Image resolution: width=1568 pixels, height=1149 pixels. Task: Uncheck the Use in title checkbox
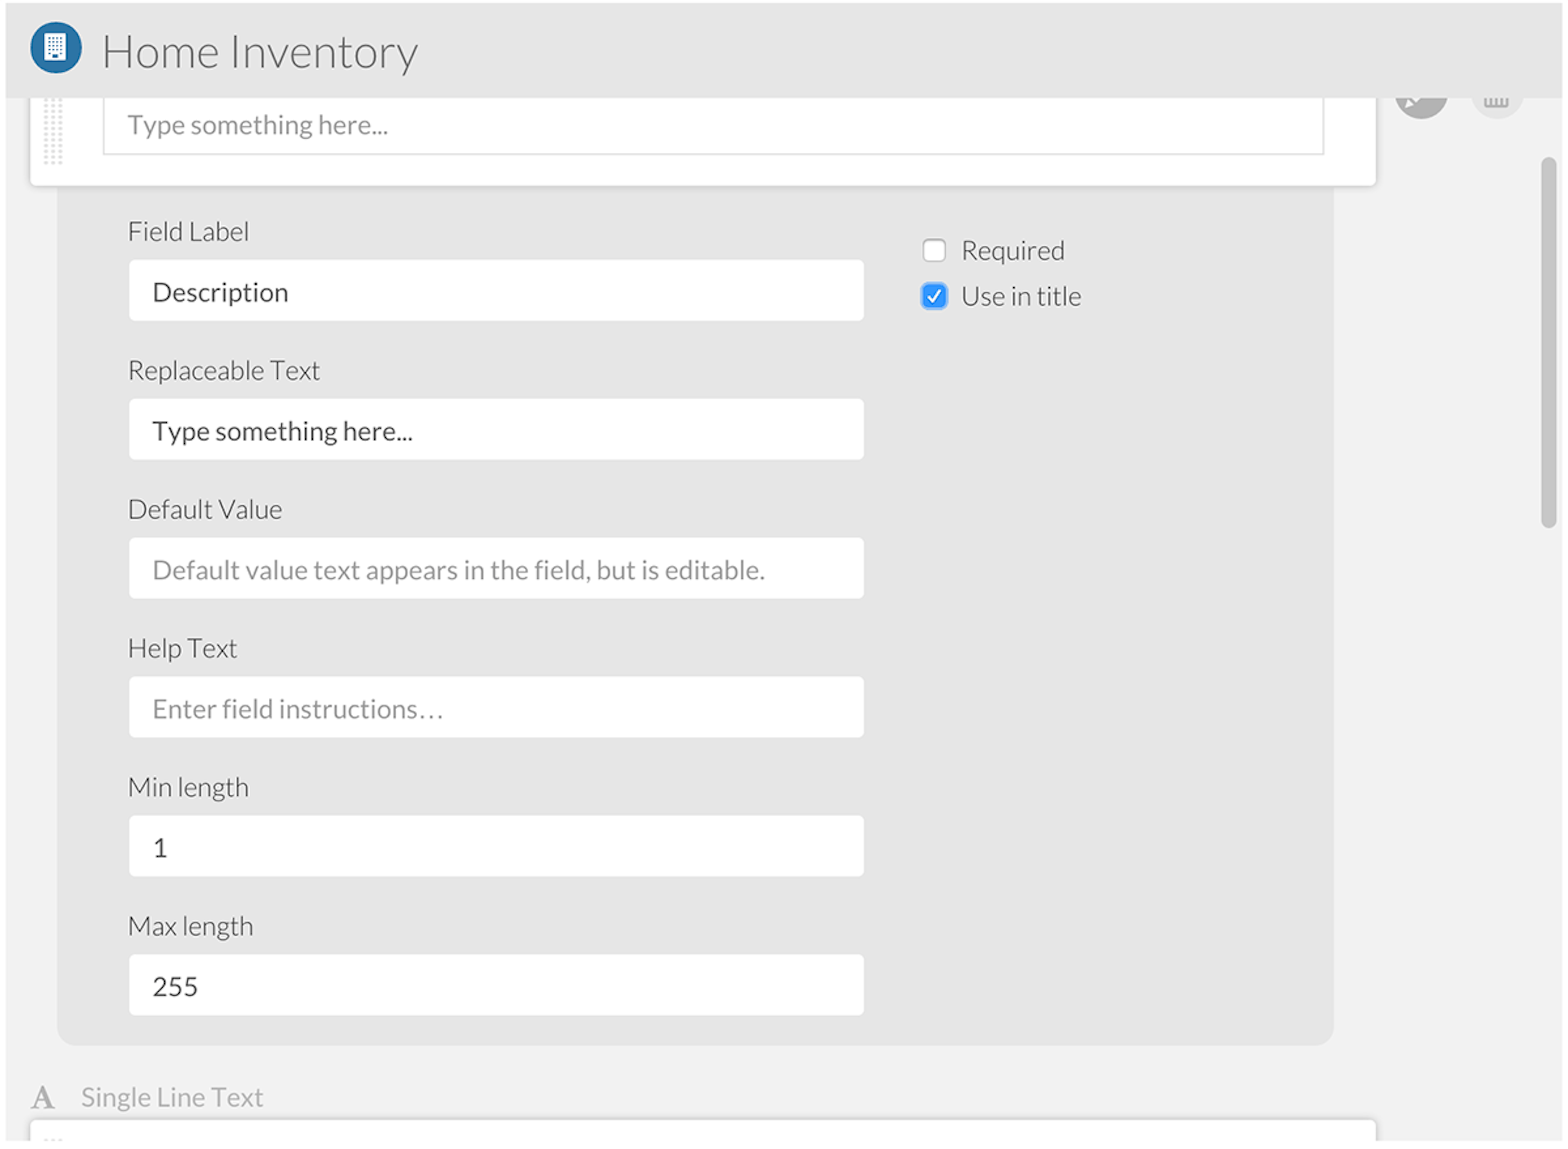[934, 296]
